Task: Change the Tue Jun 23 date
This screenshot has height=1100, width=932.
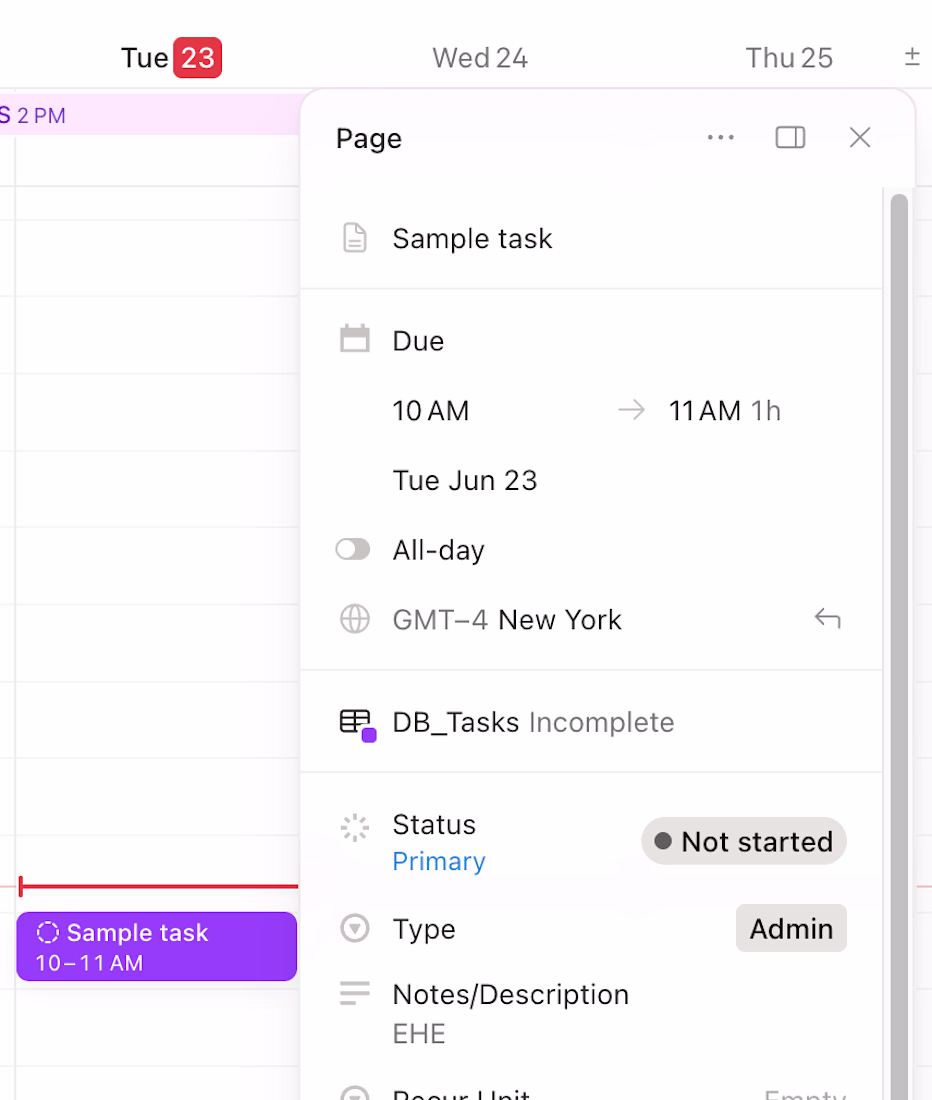Action: pos(464,481)
